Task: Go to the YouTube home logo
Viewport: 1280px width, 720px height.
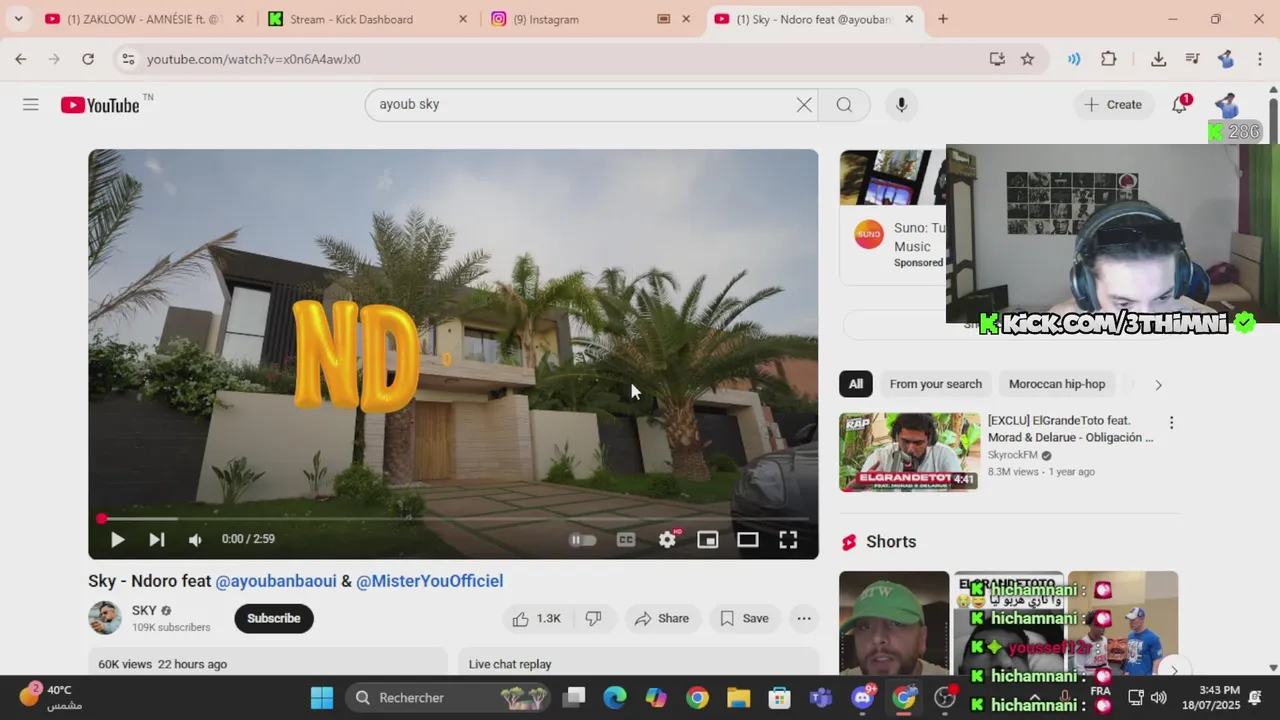Action: 100,105
